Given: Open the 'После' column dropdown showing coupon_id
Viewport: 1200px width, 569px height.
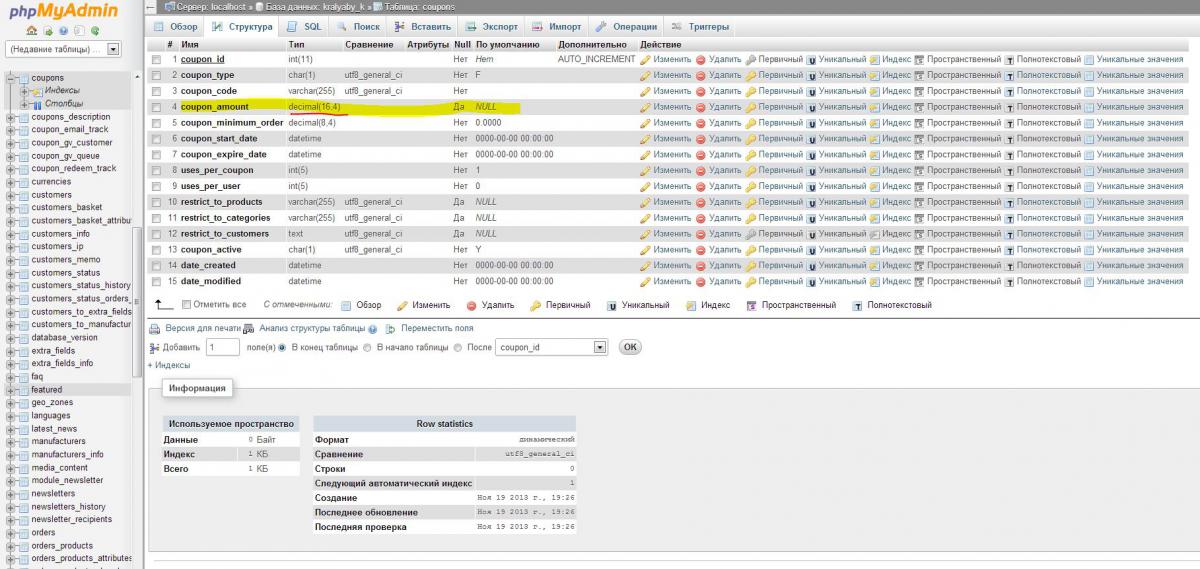Looking at the screenshot, I should [552, 348].
